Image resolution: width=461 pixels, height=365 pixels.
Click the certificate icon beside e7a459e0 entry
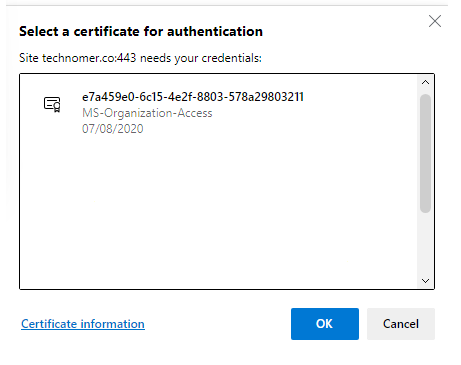(52, 104)
